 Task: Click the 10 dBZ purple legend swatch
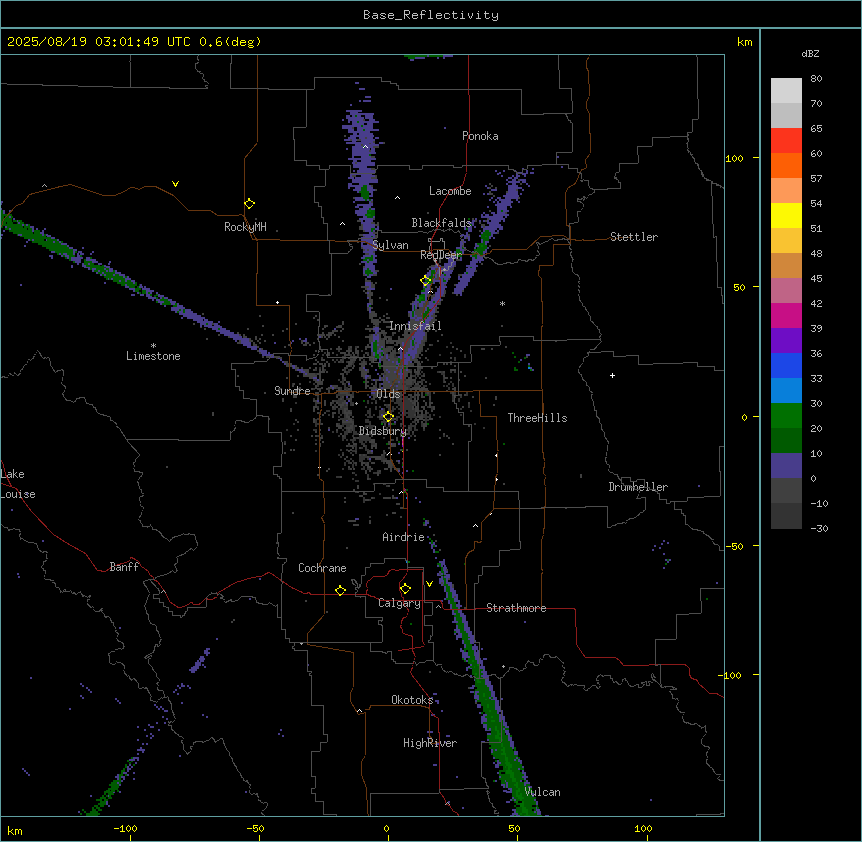pyautogui.click(x=786, y=466)
